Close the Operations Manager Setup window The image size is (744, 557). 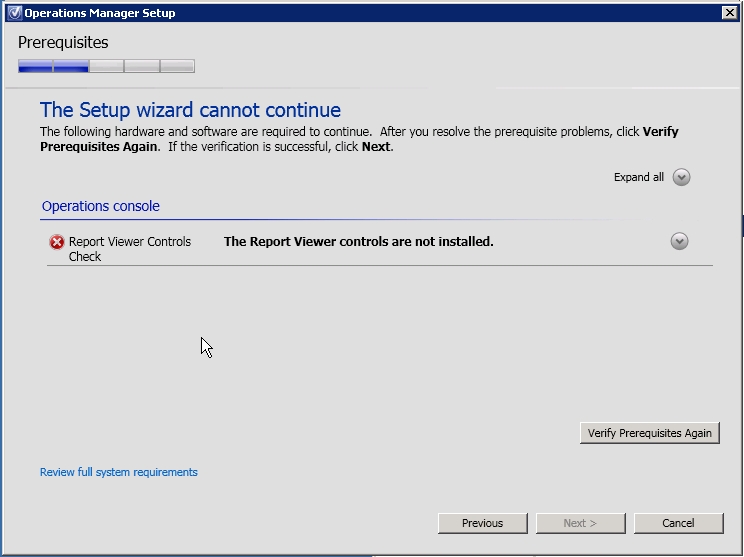tap(729, 13)
